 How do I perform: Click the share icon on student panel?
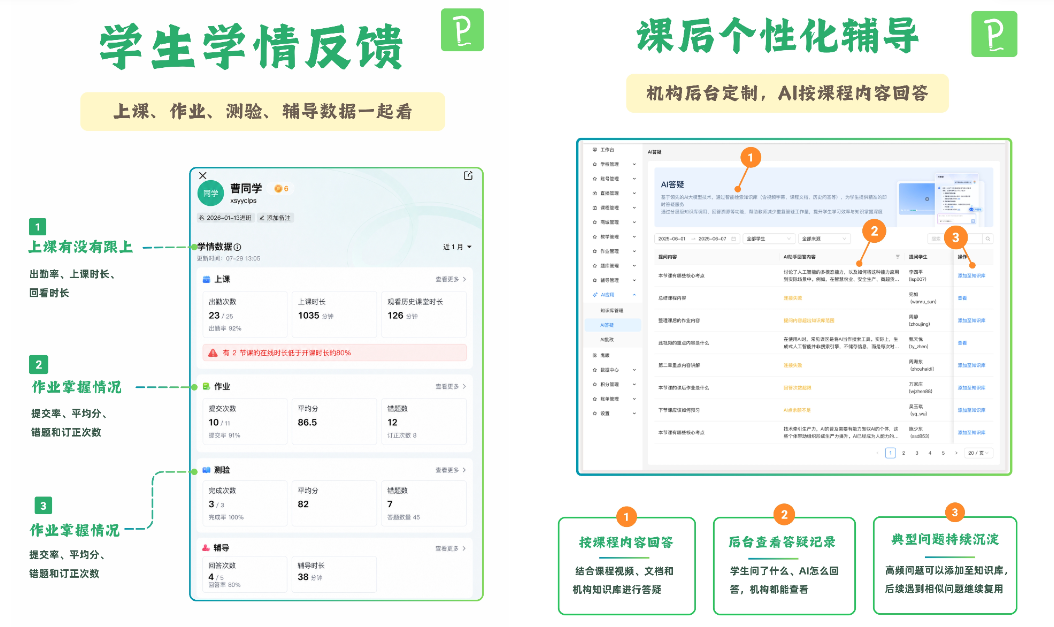(469, 176)
